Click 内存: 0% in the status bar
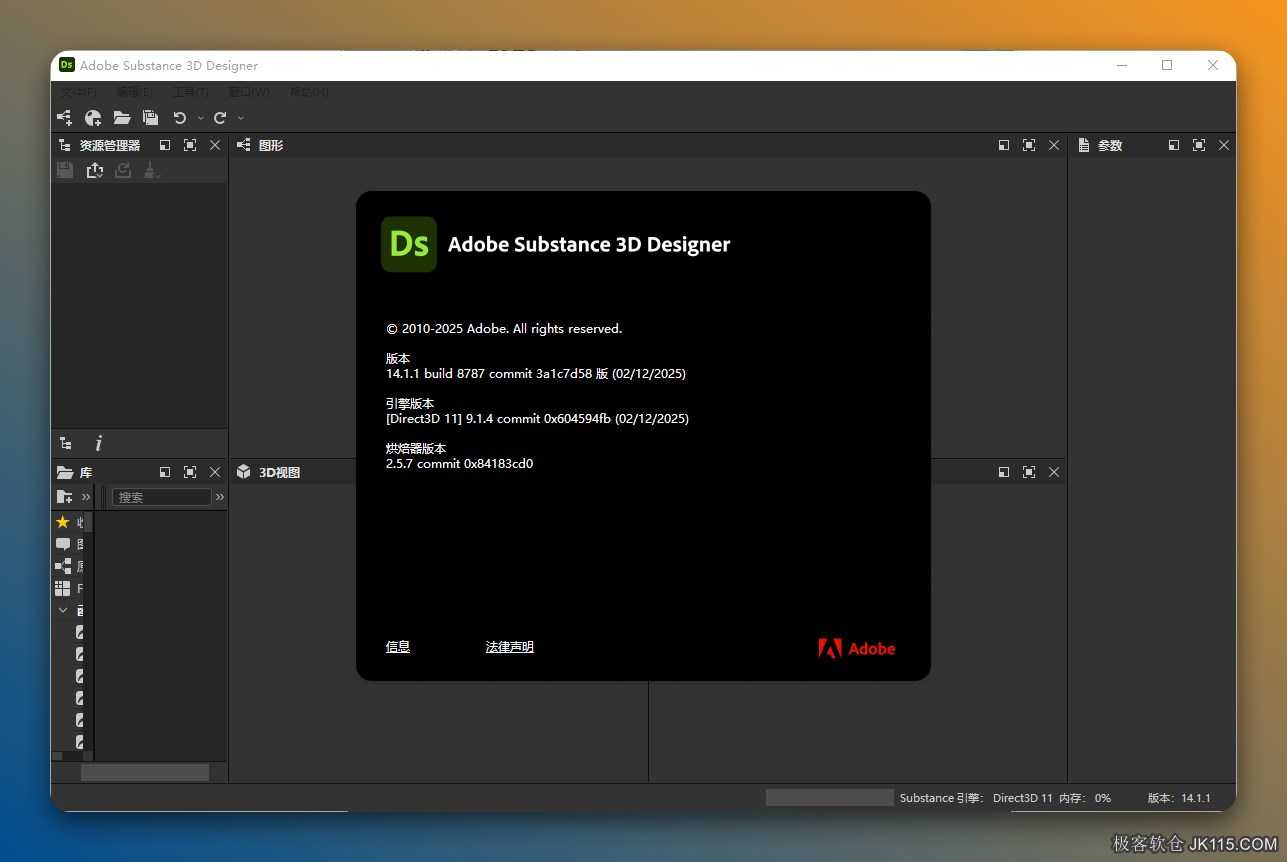The height and width of the screenshot is (862, 1287). [x=1085, y=798]
